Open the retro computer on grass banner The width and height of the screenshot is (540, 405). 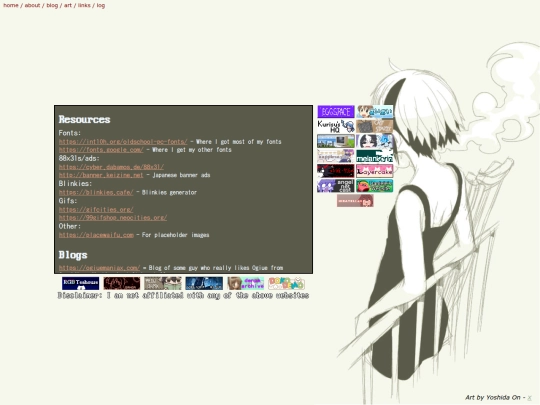pyautogui.click(x=336, y=141)
